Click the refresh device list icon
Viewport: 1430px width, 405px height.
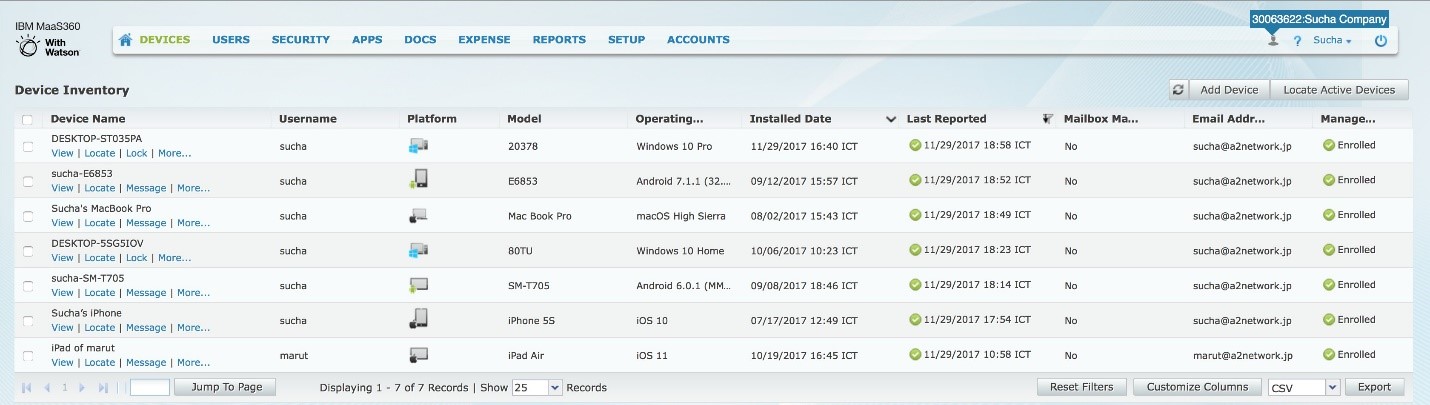pyautogui.click(x=1179, y=90)
